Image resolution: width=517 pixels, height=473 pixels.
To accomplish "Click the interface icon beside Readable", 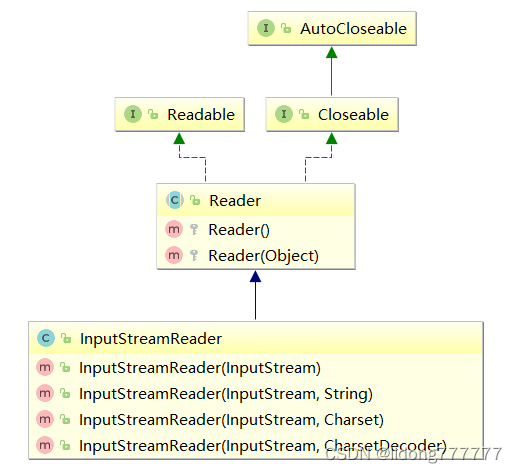I will pyautogui.click(x=133, y=114).
